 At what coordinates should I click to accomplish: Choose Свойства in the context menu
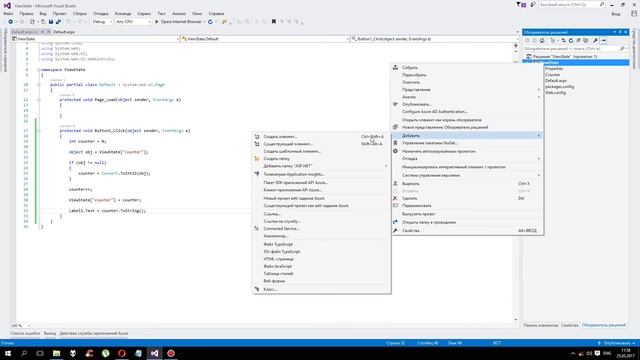tap(467, 231)
